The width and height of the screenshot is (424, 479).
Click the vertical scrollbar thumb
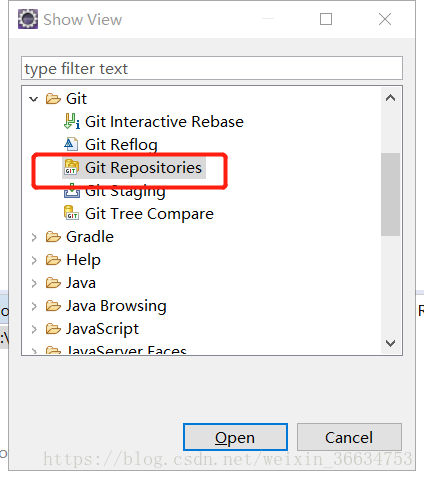click(x=390, y=194)
